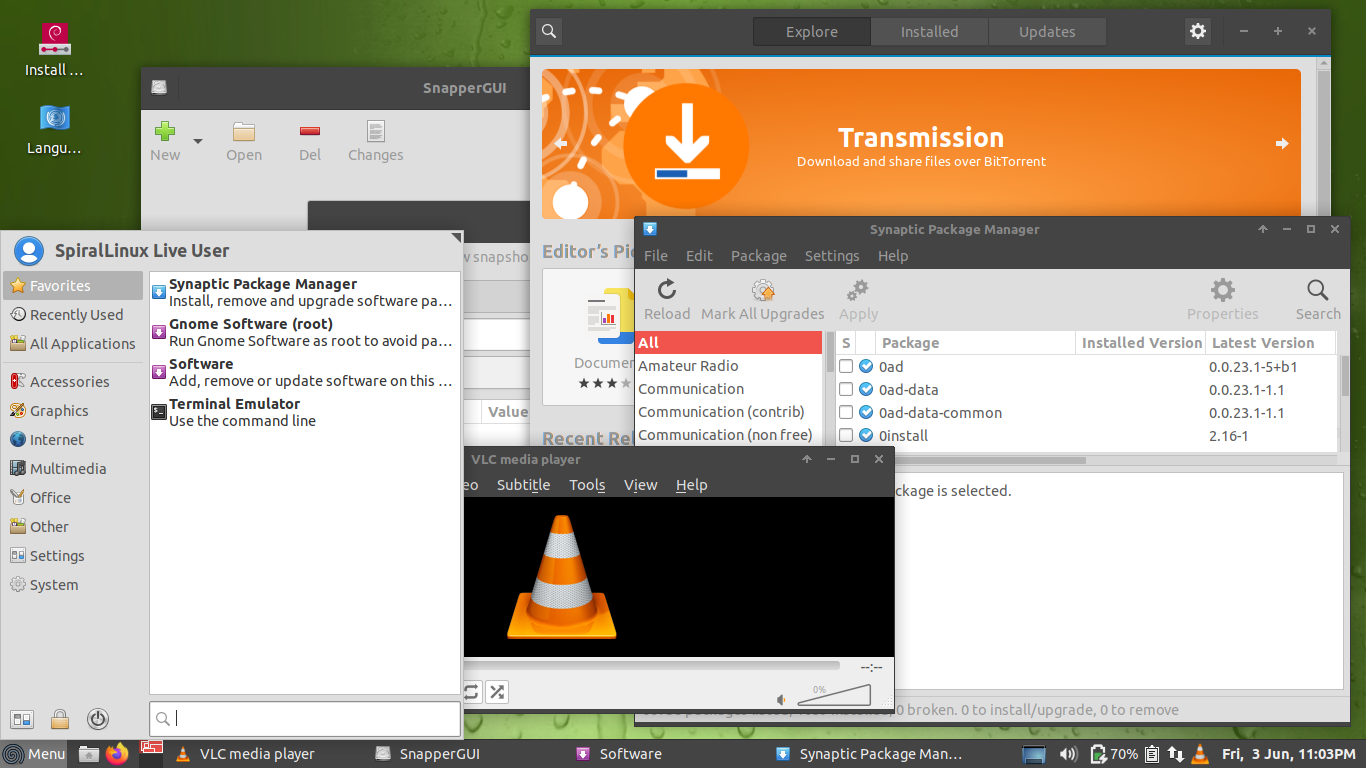Click the application menu search field
The width and height of the screenshot is (1366, 768).
tap(304, 718)
